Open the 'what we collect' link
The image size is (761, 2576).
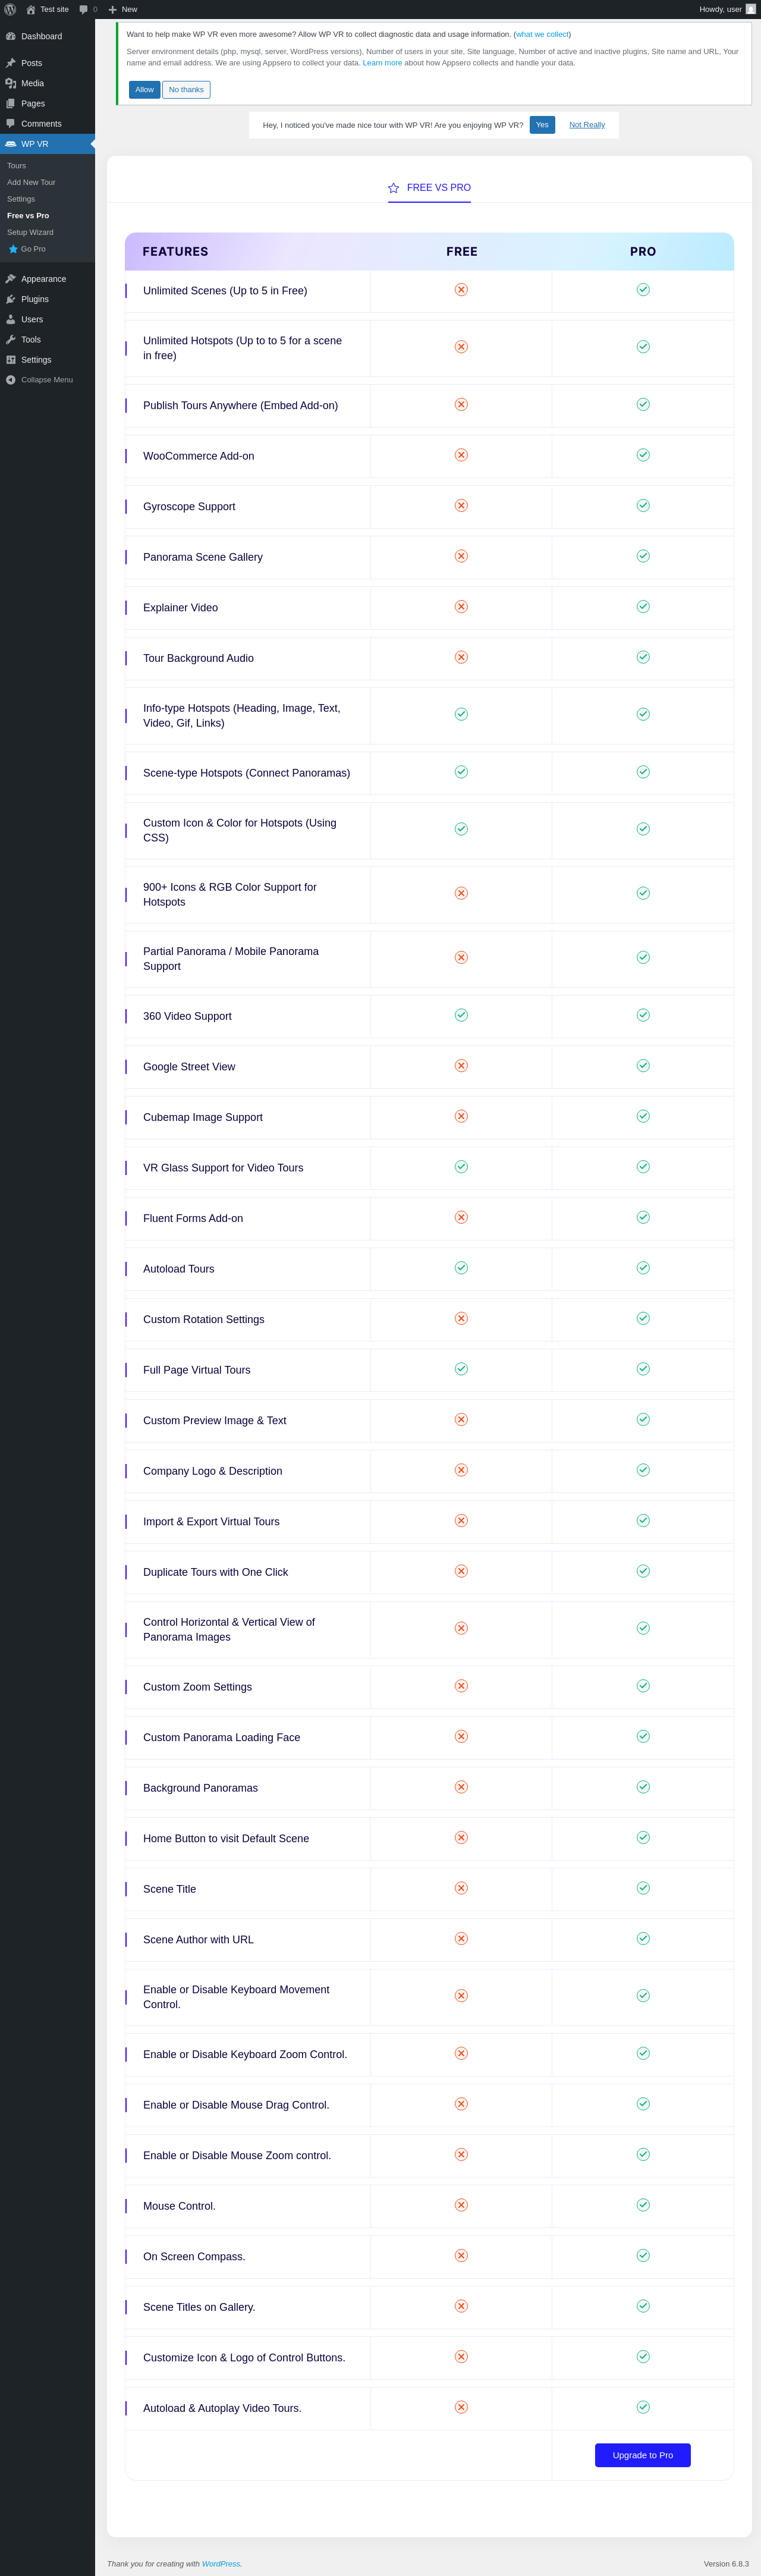coord(542,34)
